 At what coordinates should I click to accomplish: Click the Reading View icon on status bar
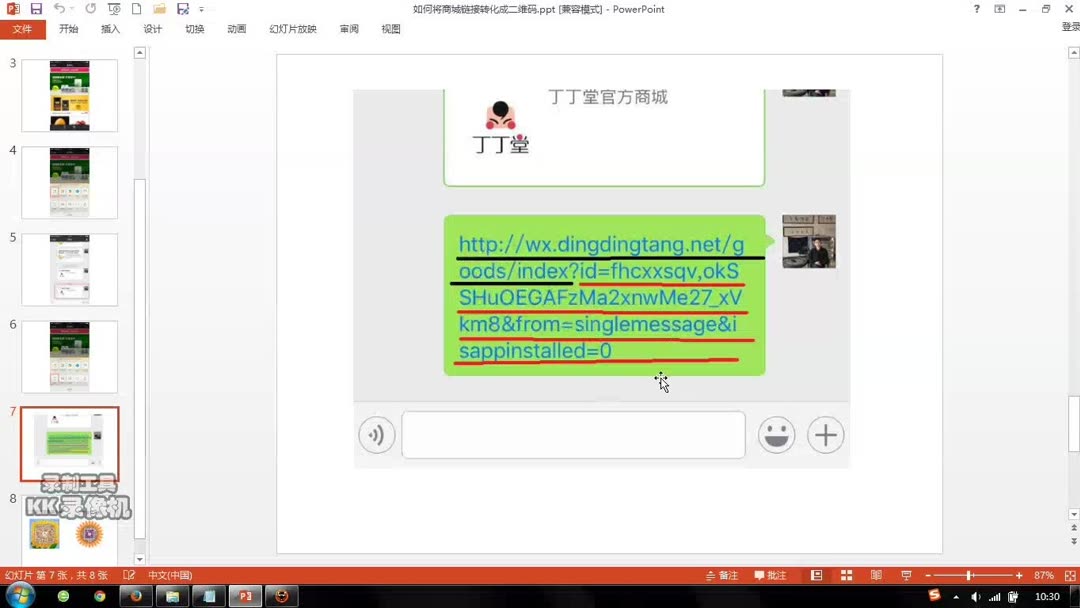coord(876,575)
